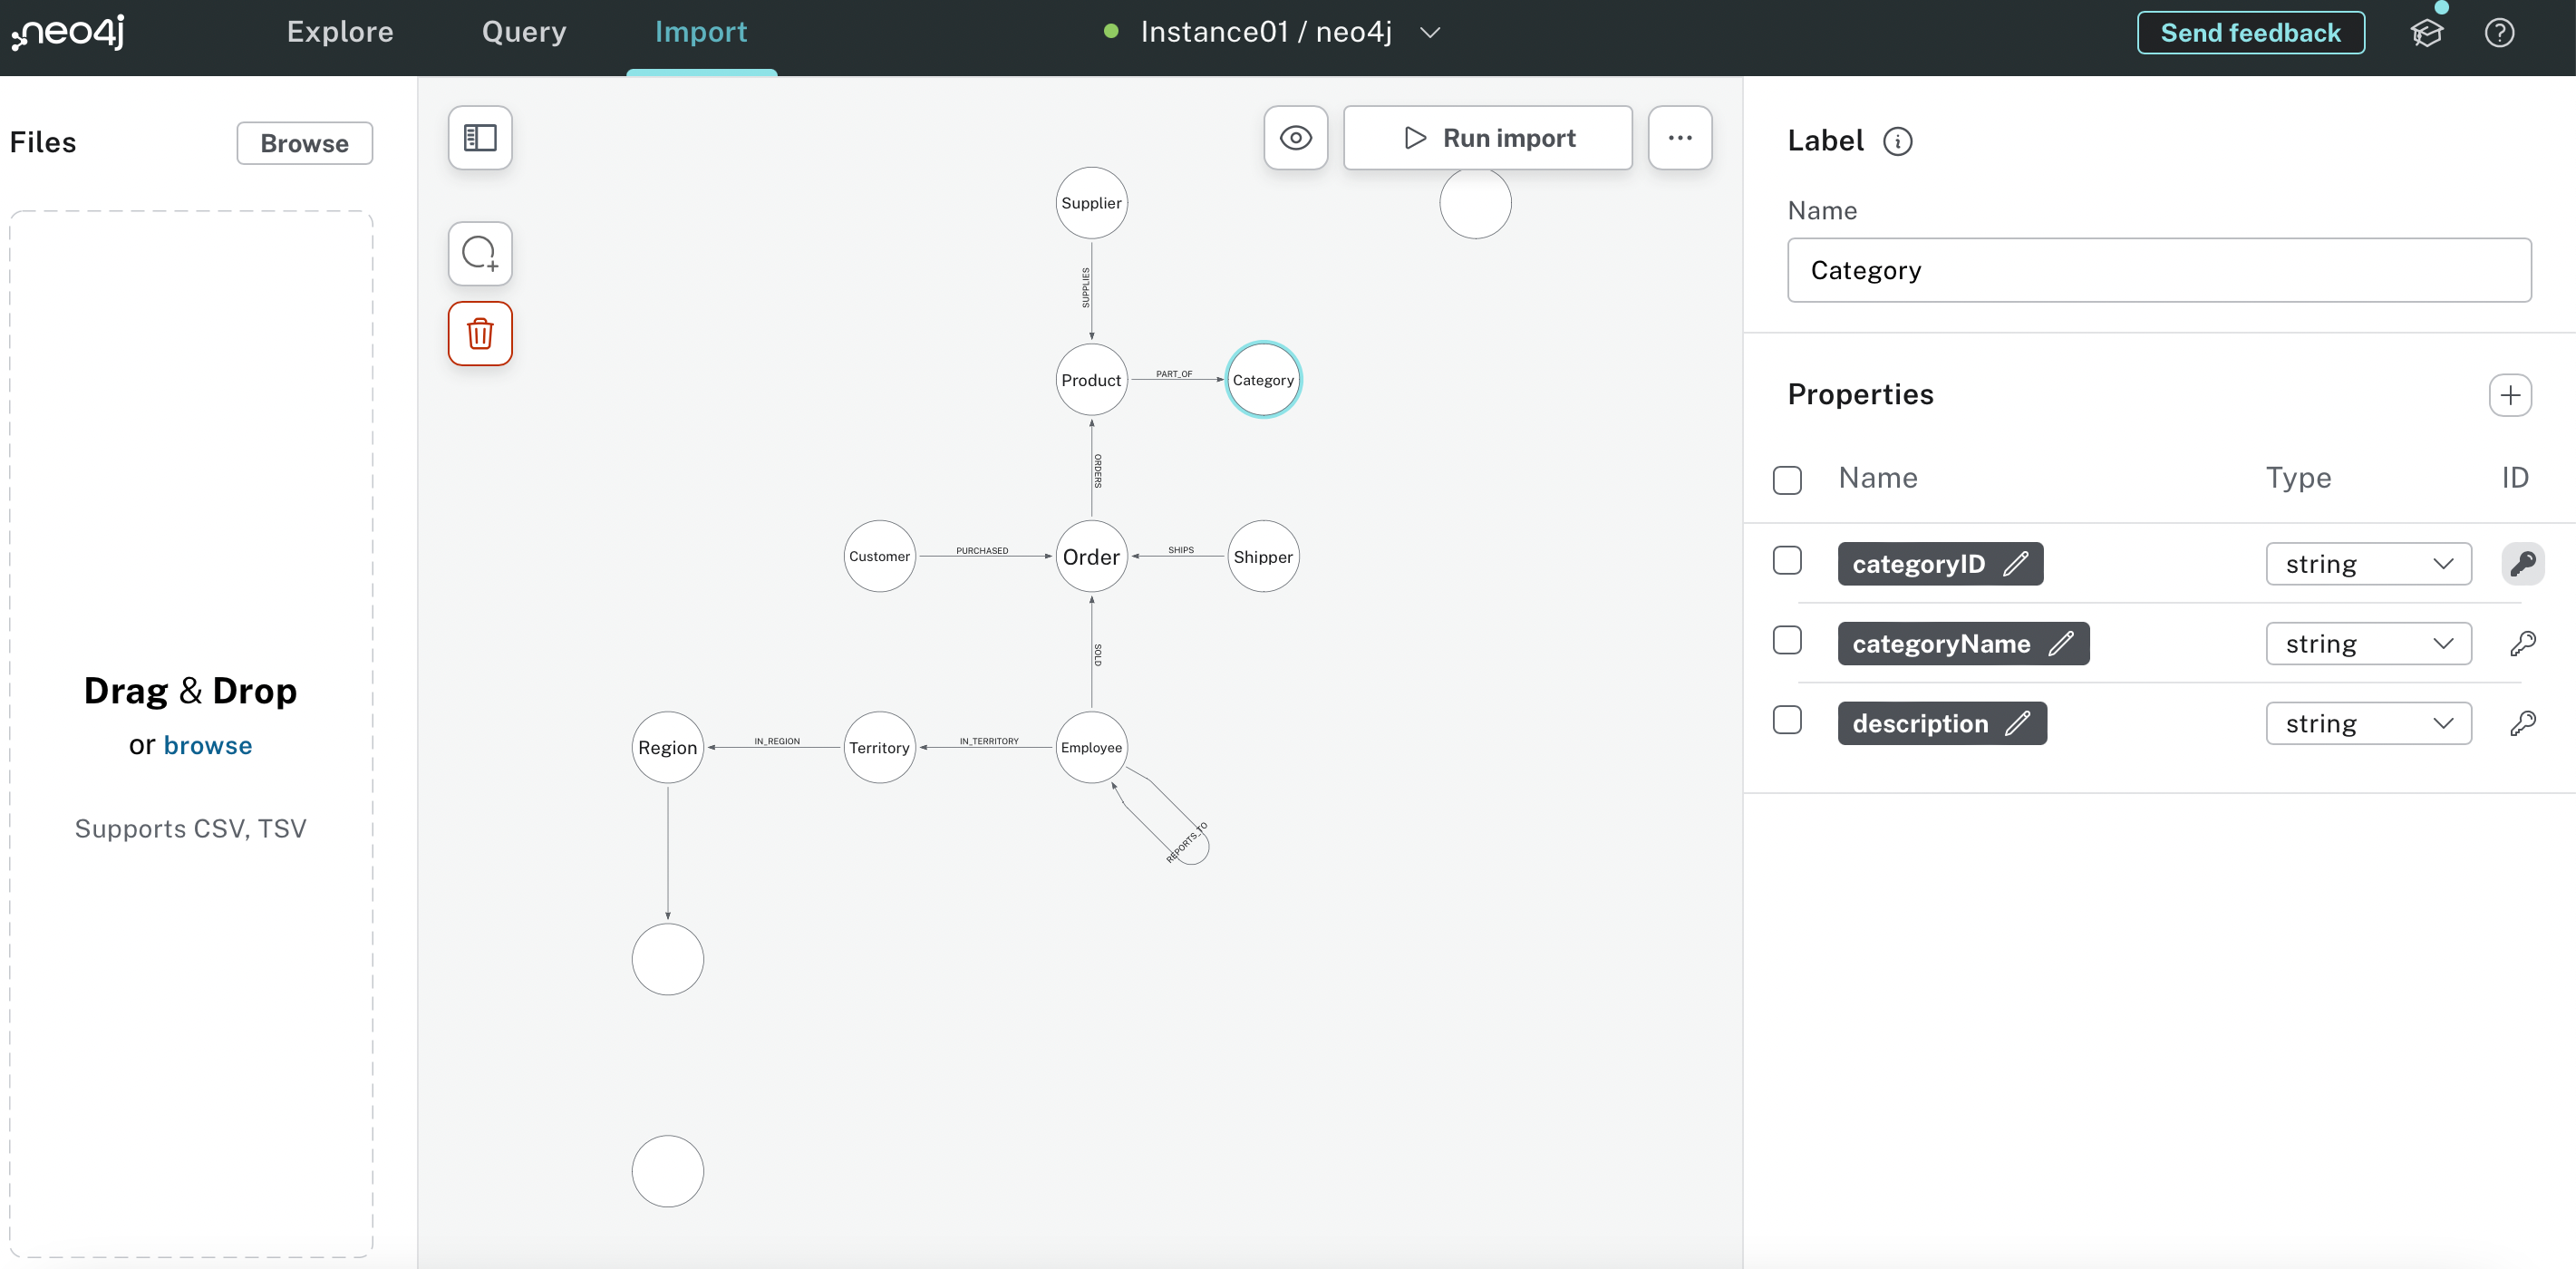Expand the Instance01 / neo4j database selector
The image size is (2576, 1269).
[1272, 32]
